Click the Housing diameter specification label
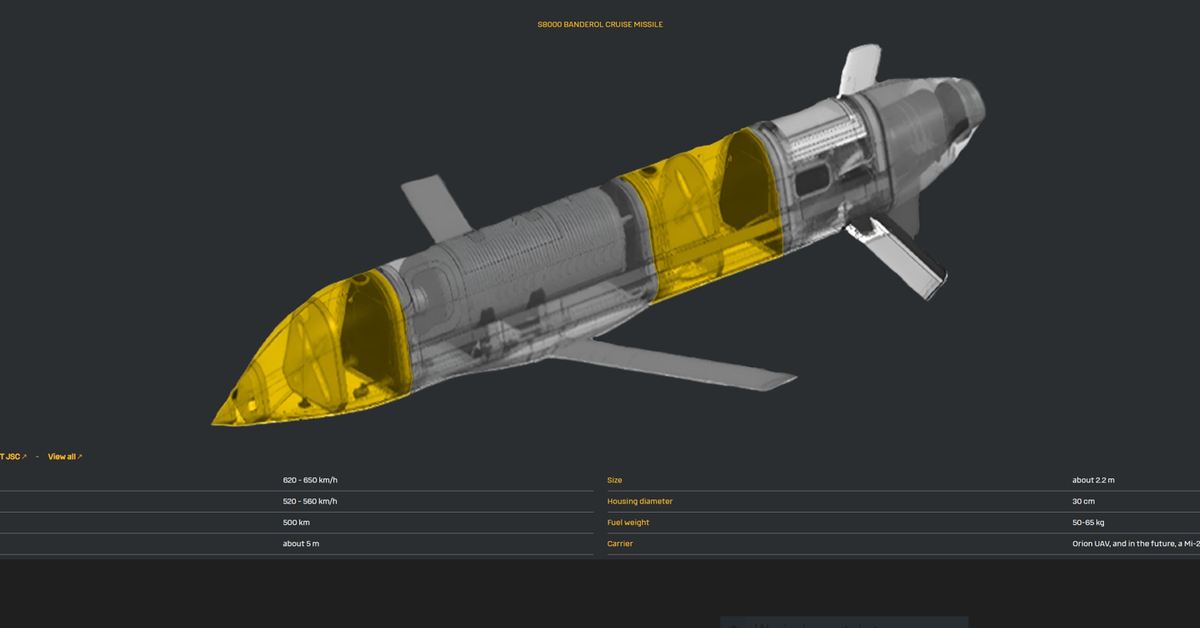The height and width of the screenshot is (628, 1200). coord(640,501)
